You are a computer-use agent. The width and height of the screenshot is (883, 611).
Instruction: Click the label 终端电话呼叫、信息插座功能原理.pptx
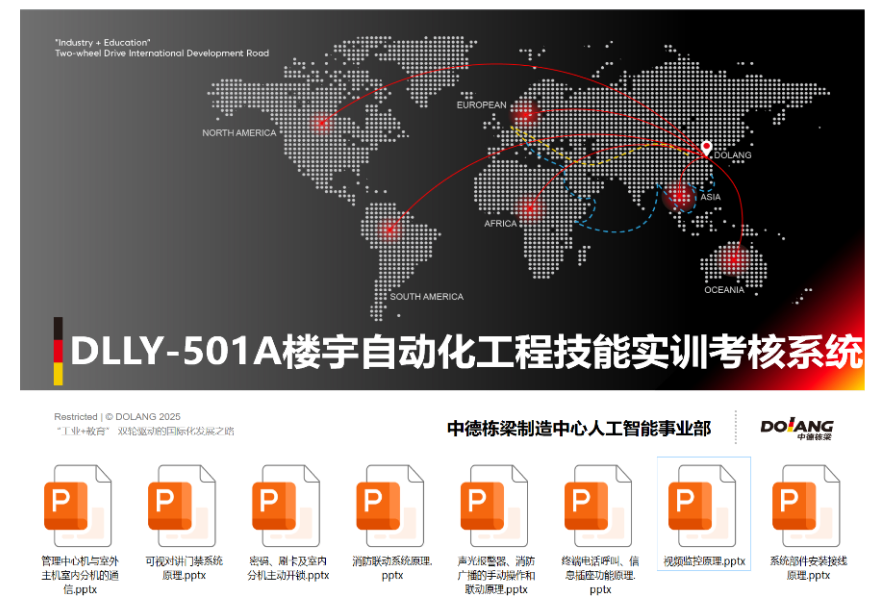[x=600, y=575]
